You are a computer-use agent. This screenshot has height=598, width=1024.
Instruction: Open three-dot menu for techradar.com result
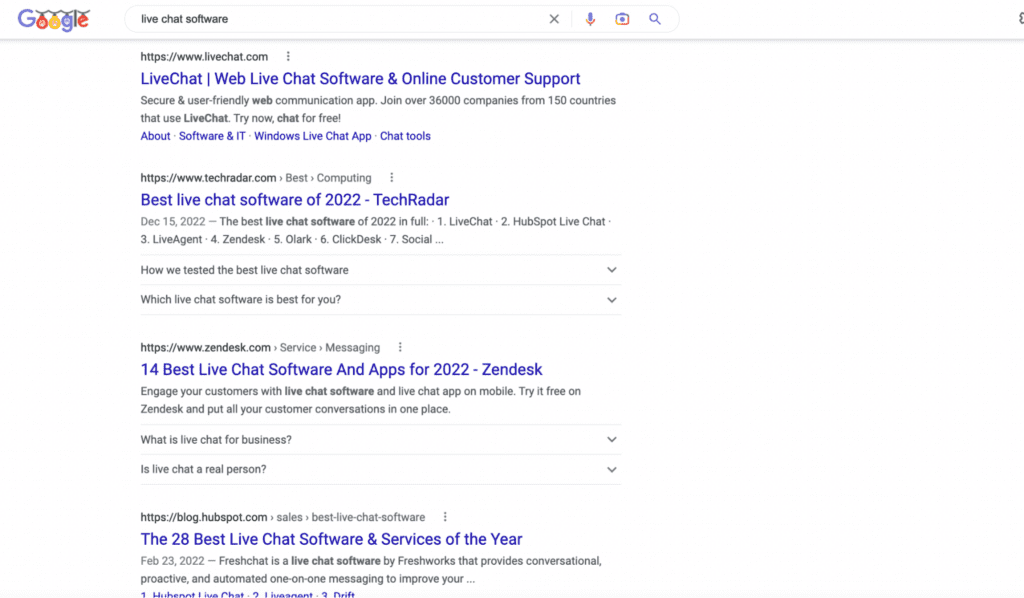pos(391,178)
